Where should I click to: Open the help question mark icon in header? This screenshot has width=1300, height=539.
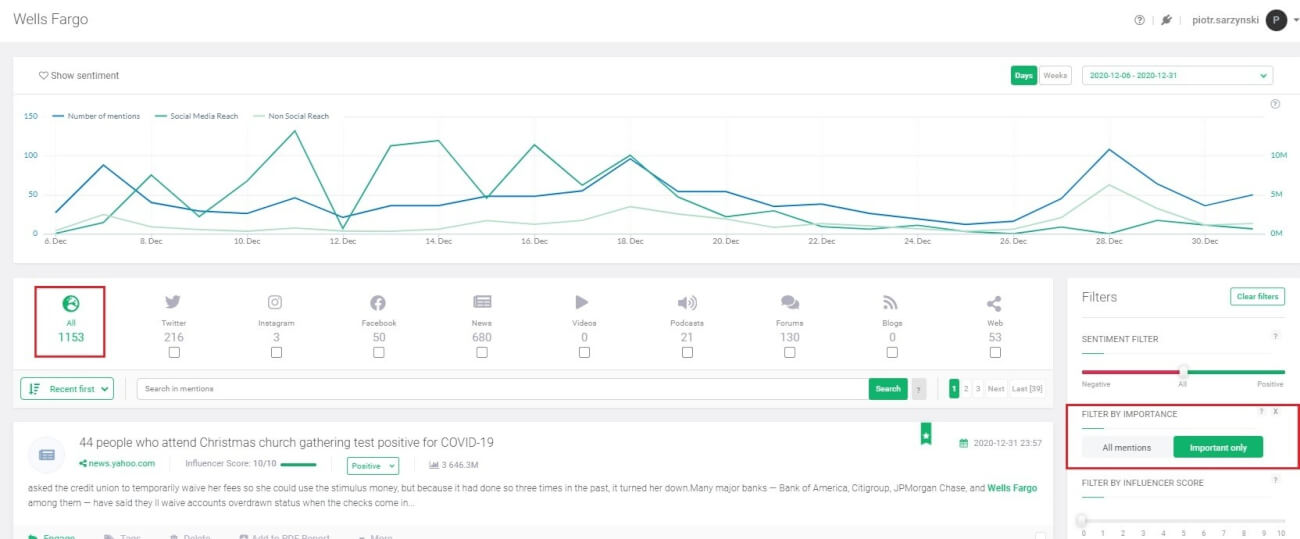tap(1139, 20)
